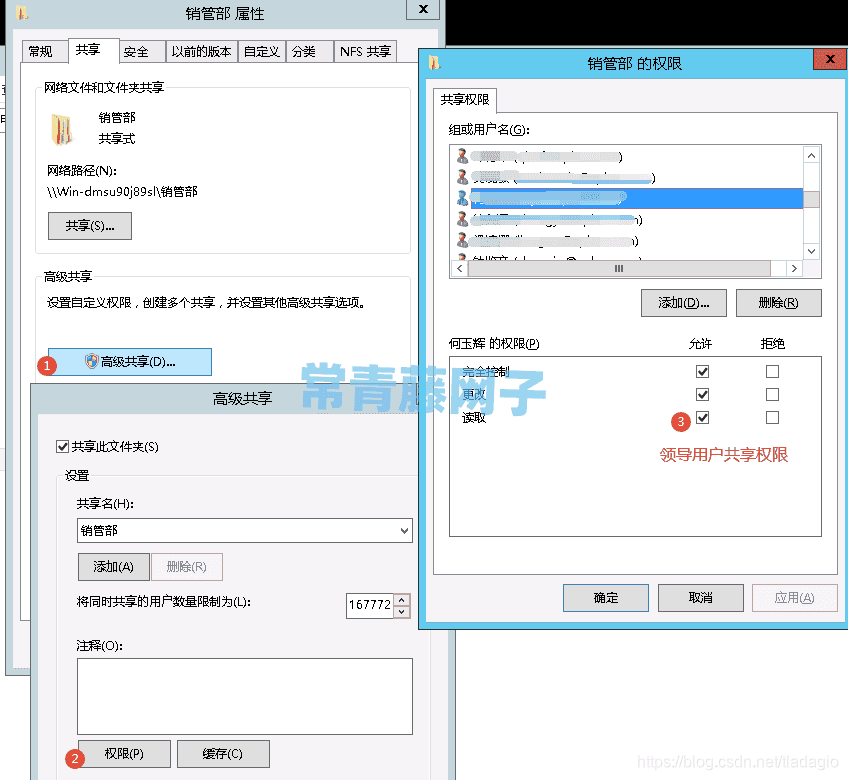Image resolution: width=848 pixels, height=780 pixels.
Task: Select the fifth user in the list
Action: (x=627, y=241)
